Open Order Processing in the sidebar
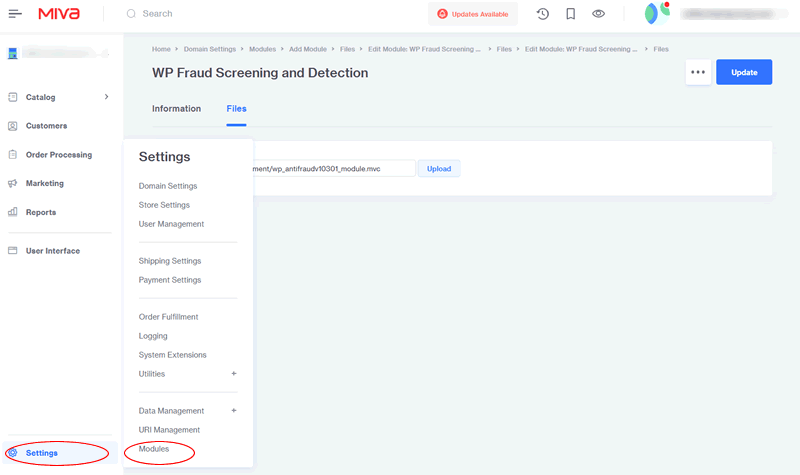This screenshot has width=800, height=475. (x=59, y=155)
